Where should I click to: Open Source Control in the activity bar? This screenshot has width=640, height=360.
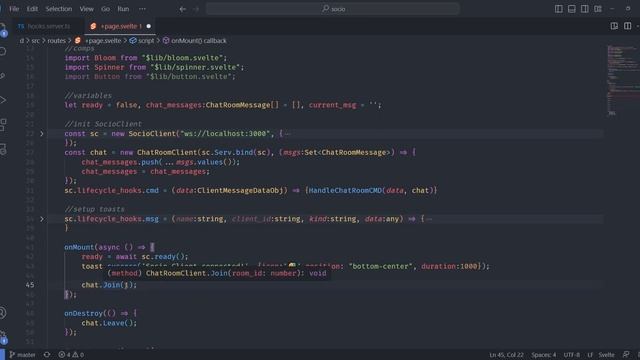tap(3, 76)
